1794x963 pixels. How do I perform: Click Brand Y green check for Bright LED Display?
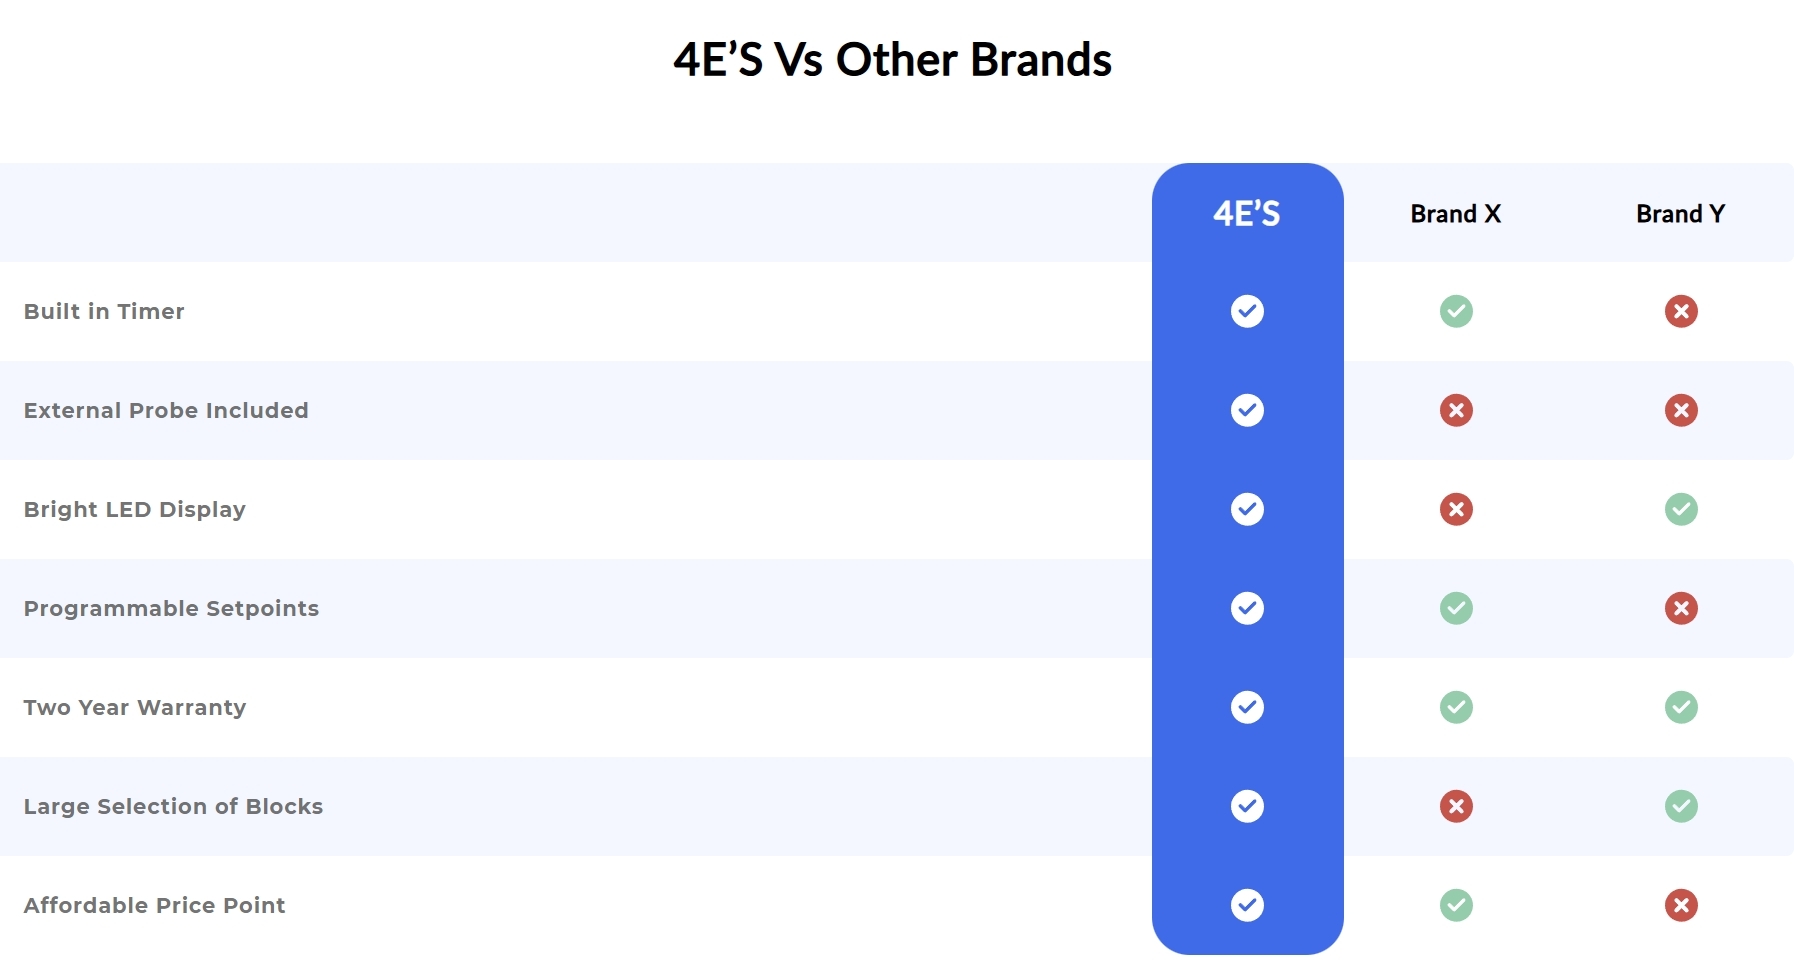1681,509
